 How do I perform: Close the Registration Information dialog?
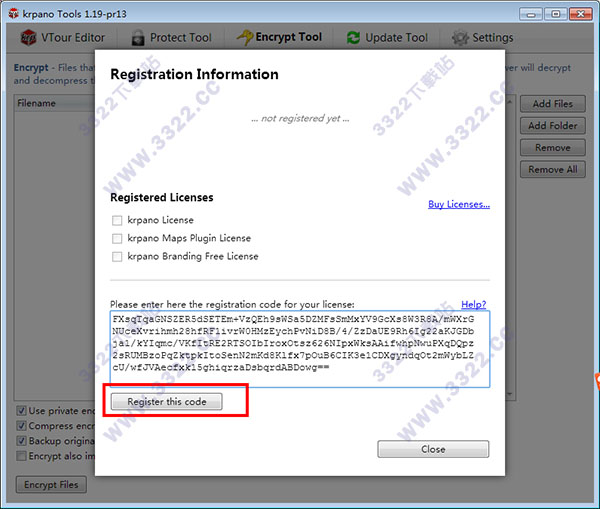tap(433, 449)
